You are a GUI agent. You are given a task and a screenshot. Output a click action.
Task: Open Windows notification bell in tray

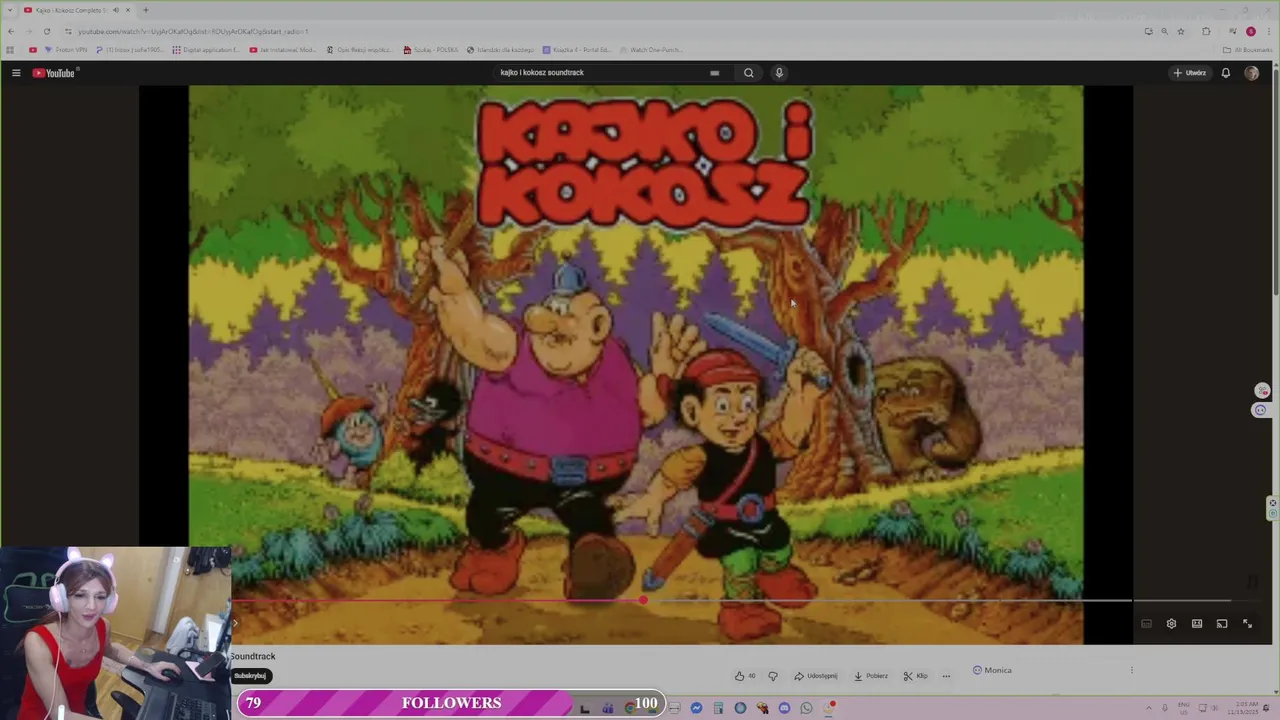pyautogui.click(x=1268, y=708)
